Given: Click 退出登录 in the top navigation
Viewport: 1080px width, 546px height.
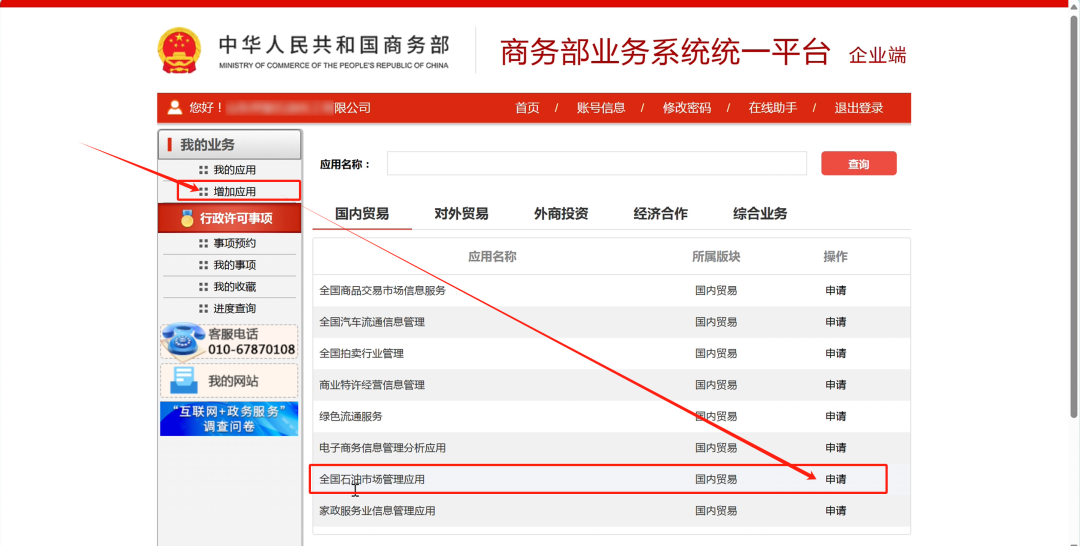Looking at the screenshot, I should point(859,108).
